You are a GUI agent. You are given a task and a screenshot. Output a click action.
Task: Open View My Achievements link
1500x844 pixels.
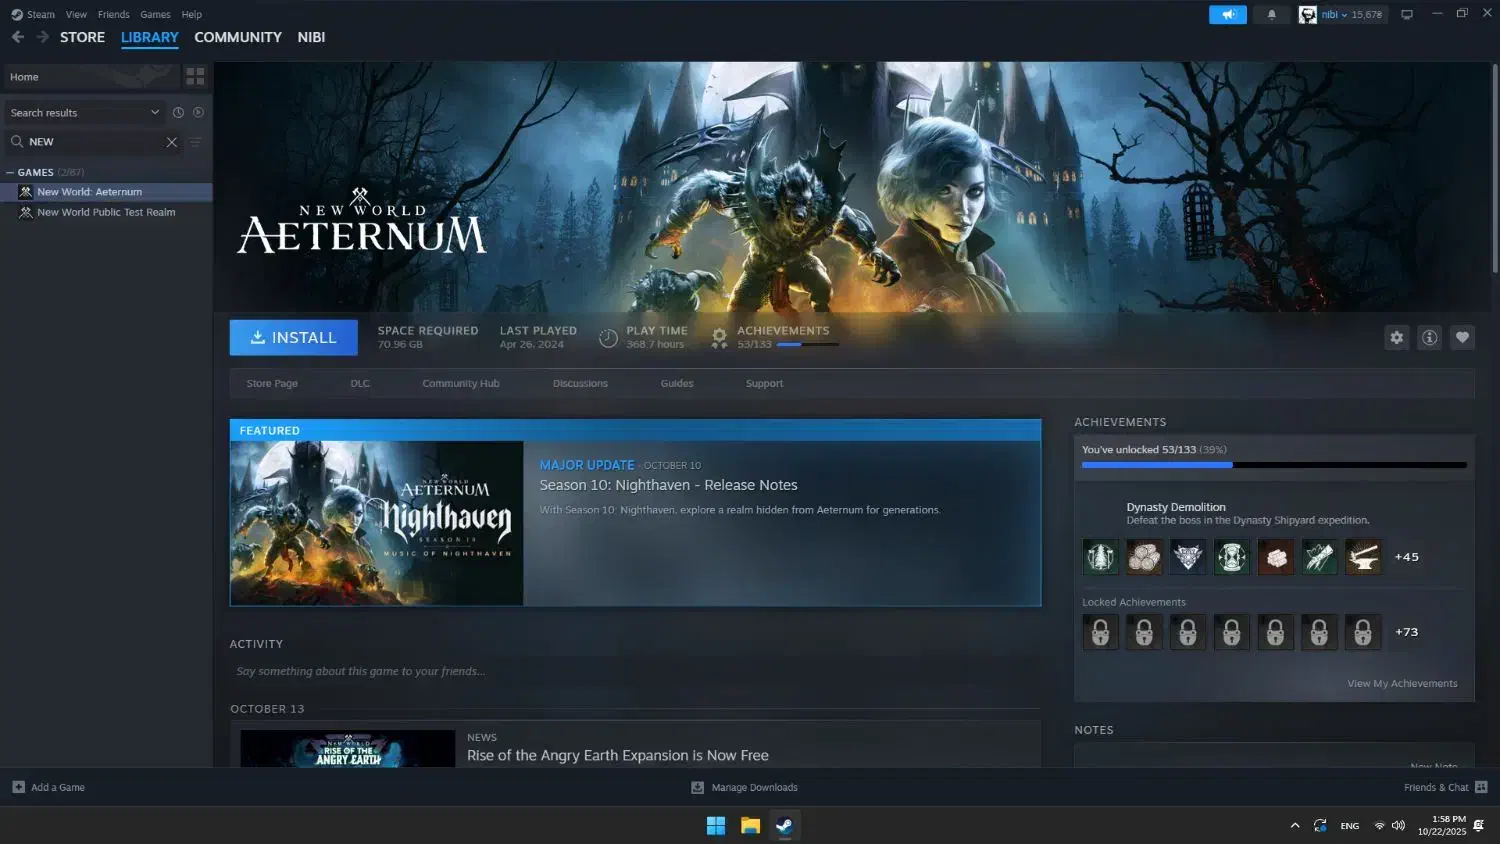(1402, 684)
